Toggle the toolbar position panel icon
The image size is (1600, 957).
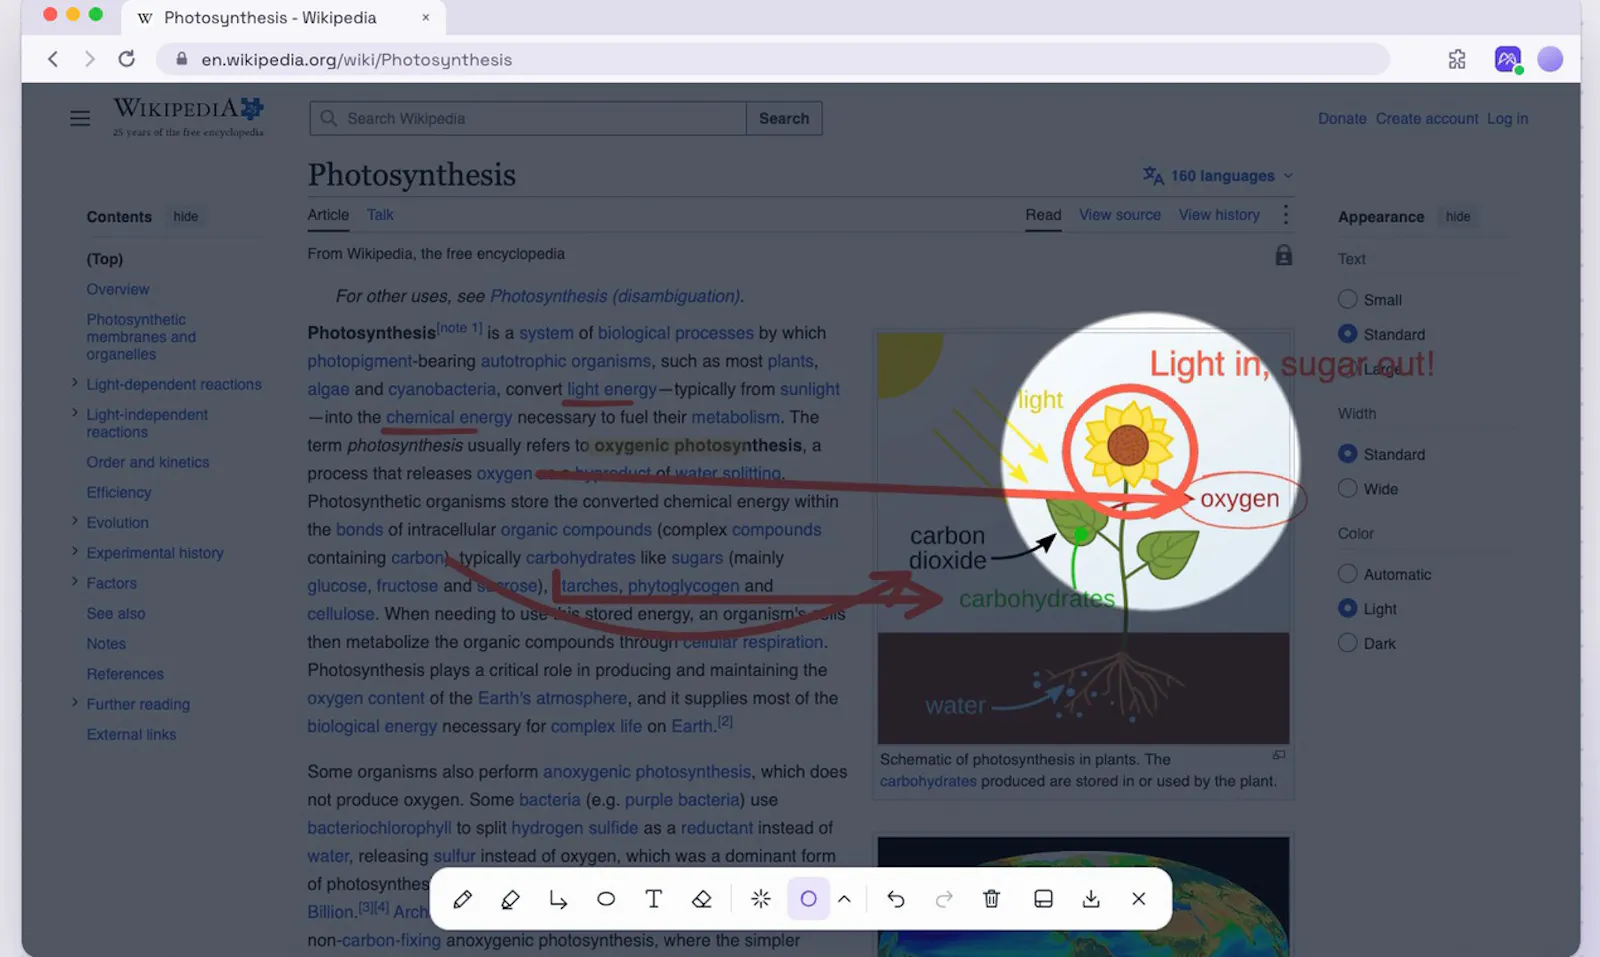coord(1043,899)
